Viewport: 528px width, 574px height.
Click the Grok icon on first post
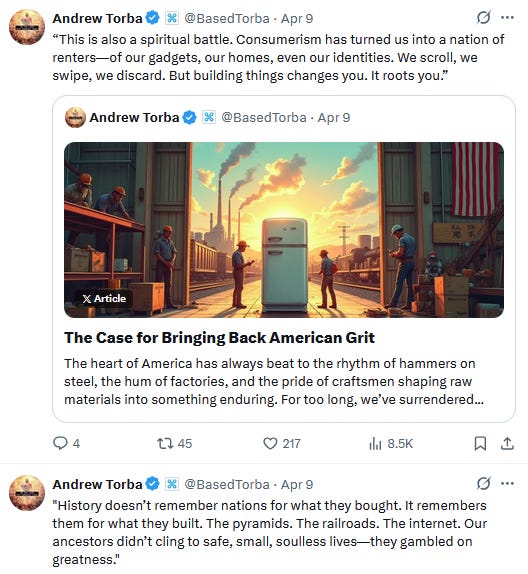coord(483,18)
